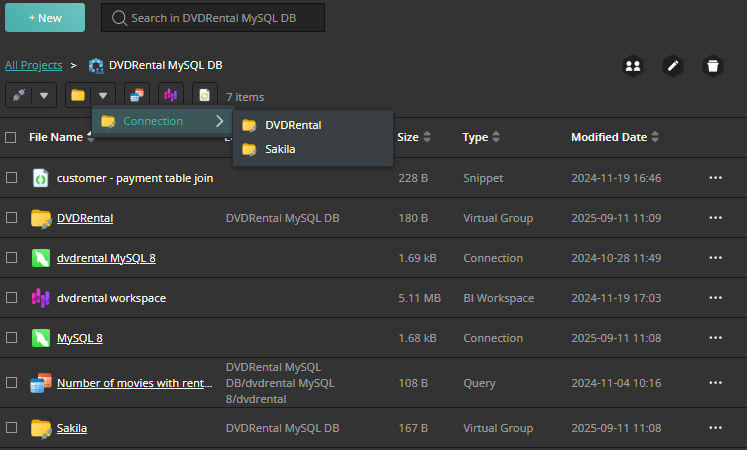747x450 pixels.
Task: Choose DVDRental from the Connection submenu
Action: click(x=293, y=125)
